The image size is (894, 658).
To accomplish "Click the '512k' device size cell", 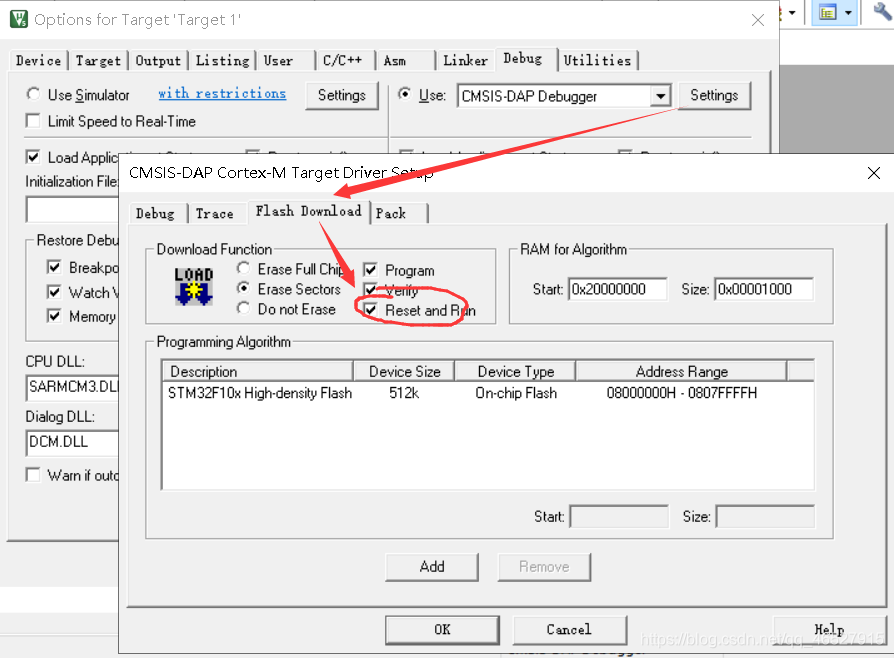I will (x=404, y=393).
